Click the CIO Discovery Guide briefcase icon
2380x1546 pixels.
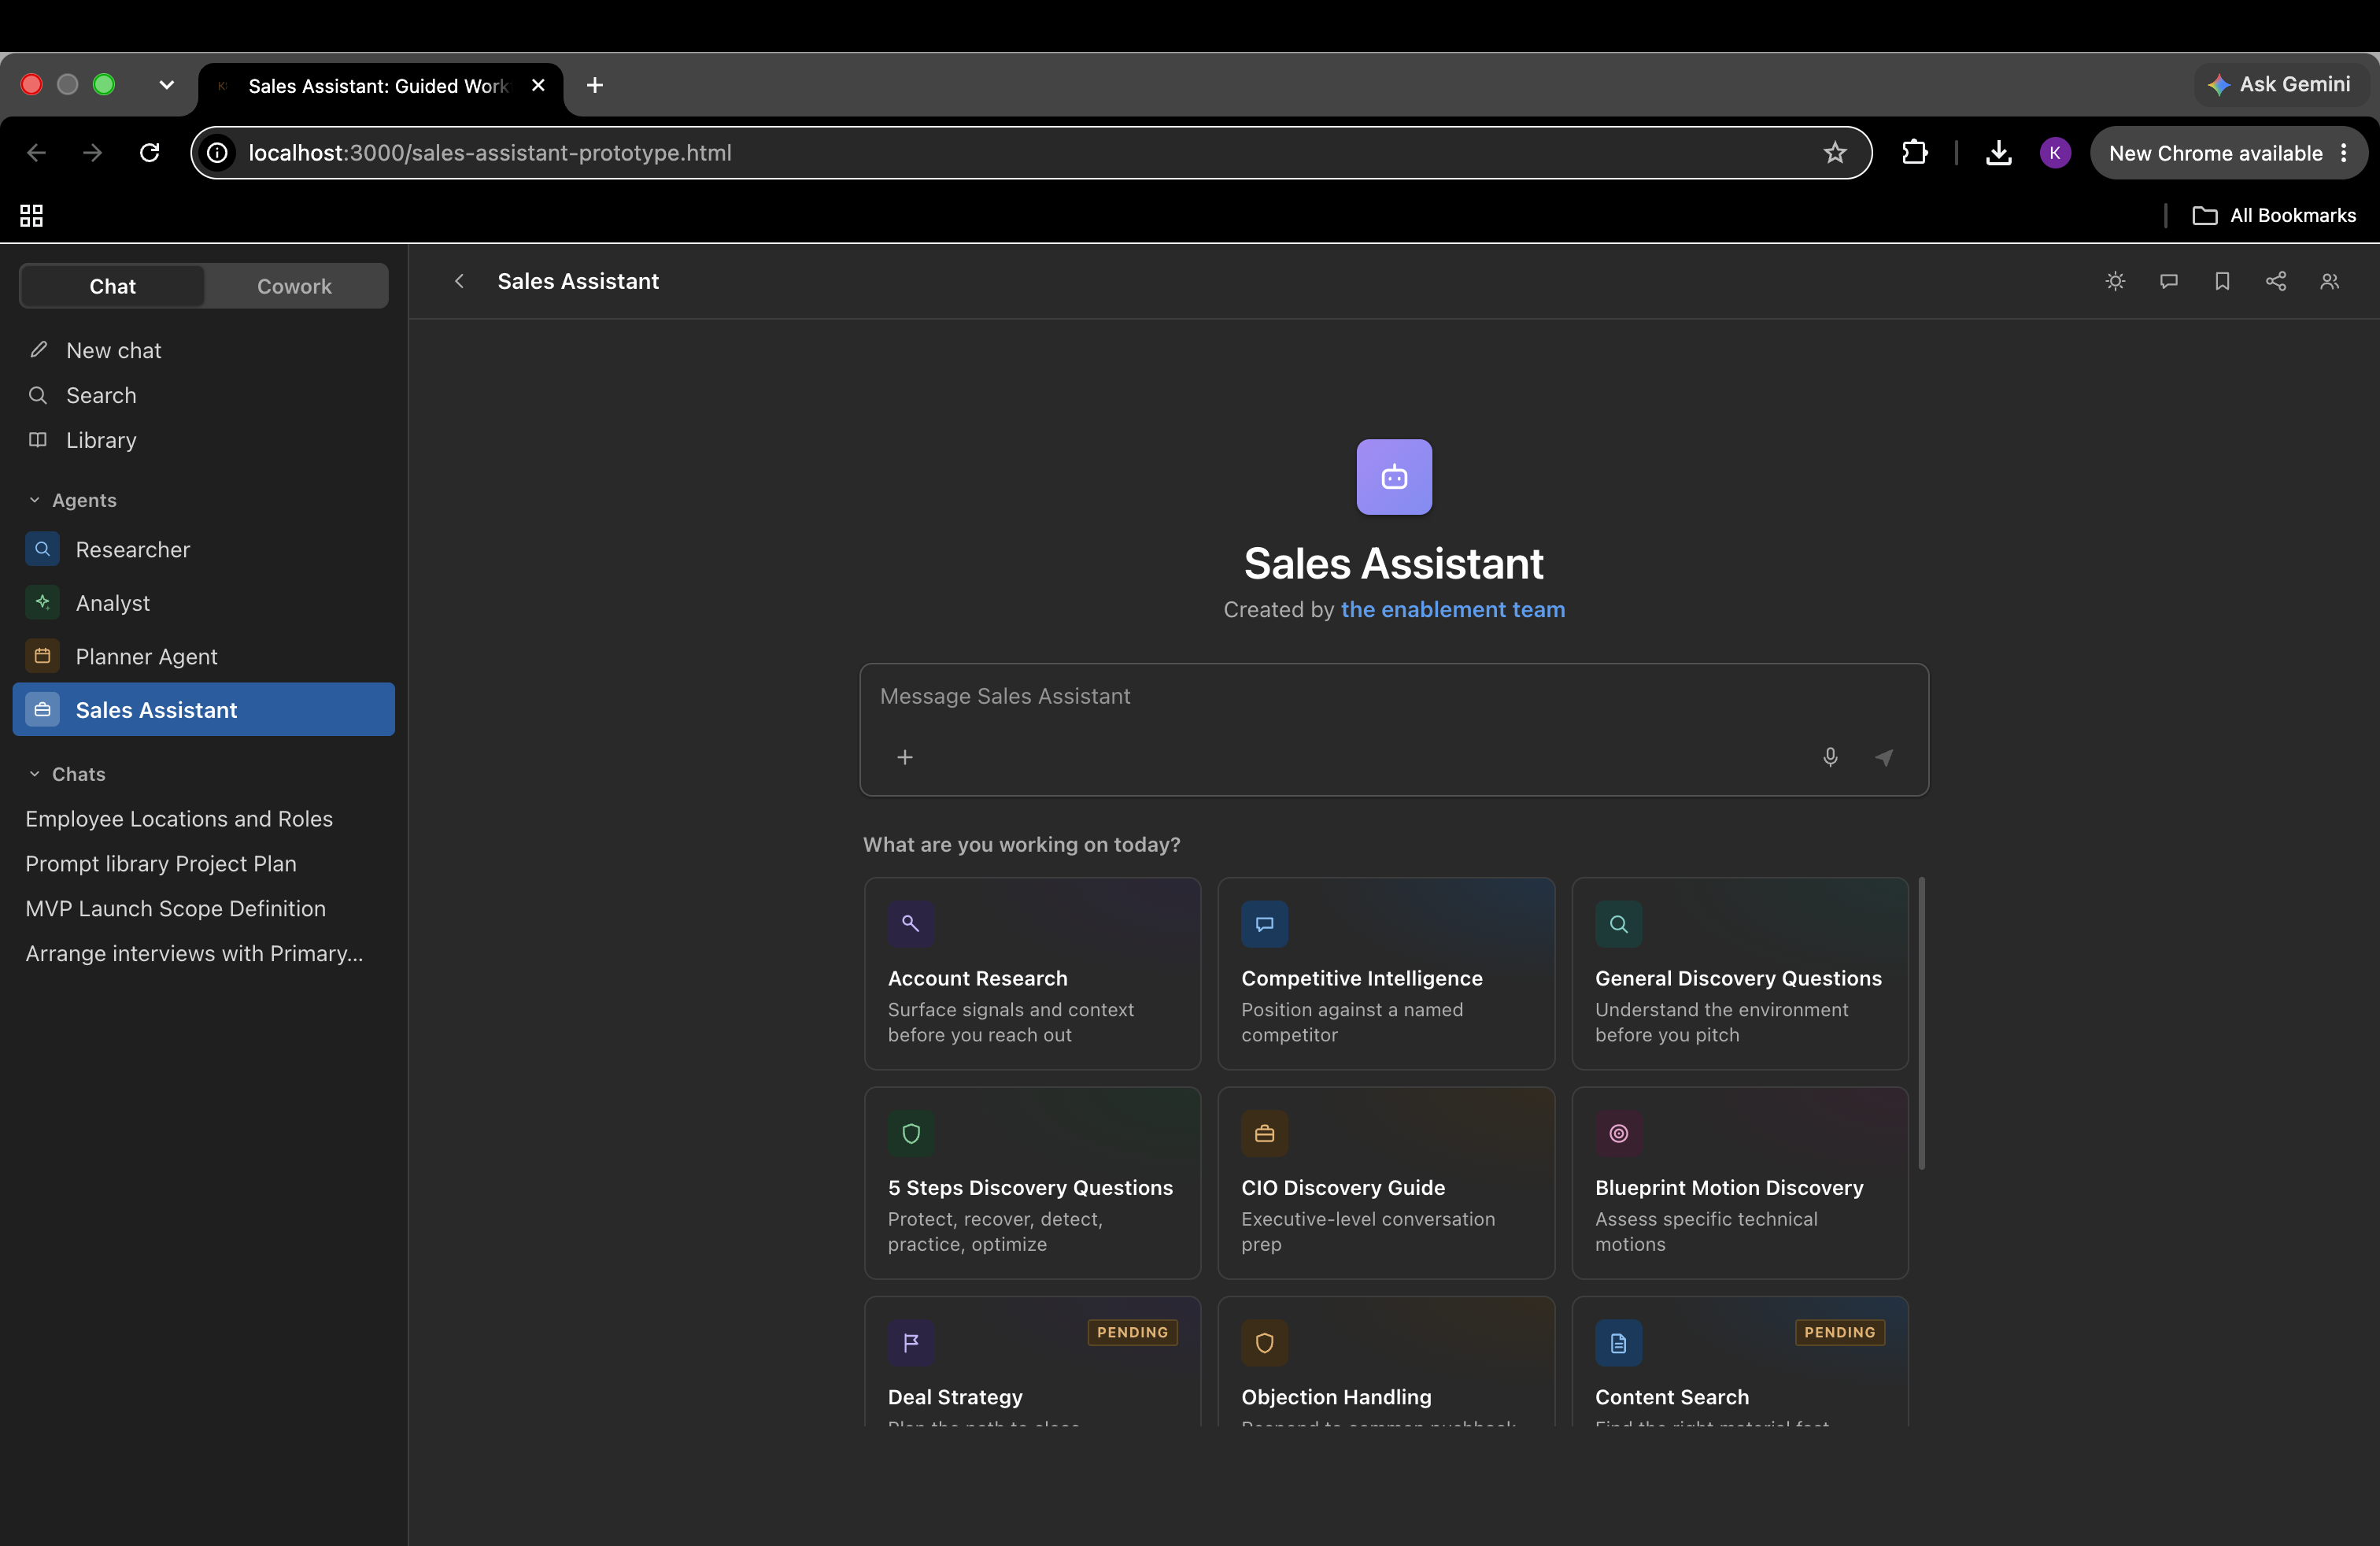point(1265,1134)
